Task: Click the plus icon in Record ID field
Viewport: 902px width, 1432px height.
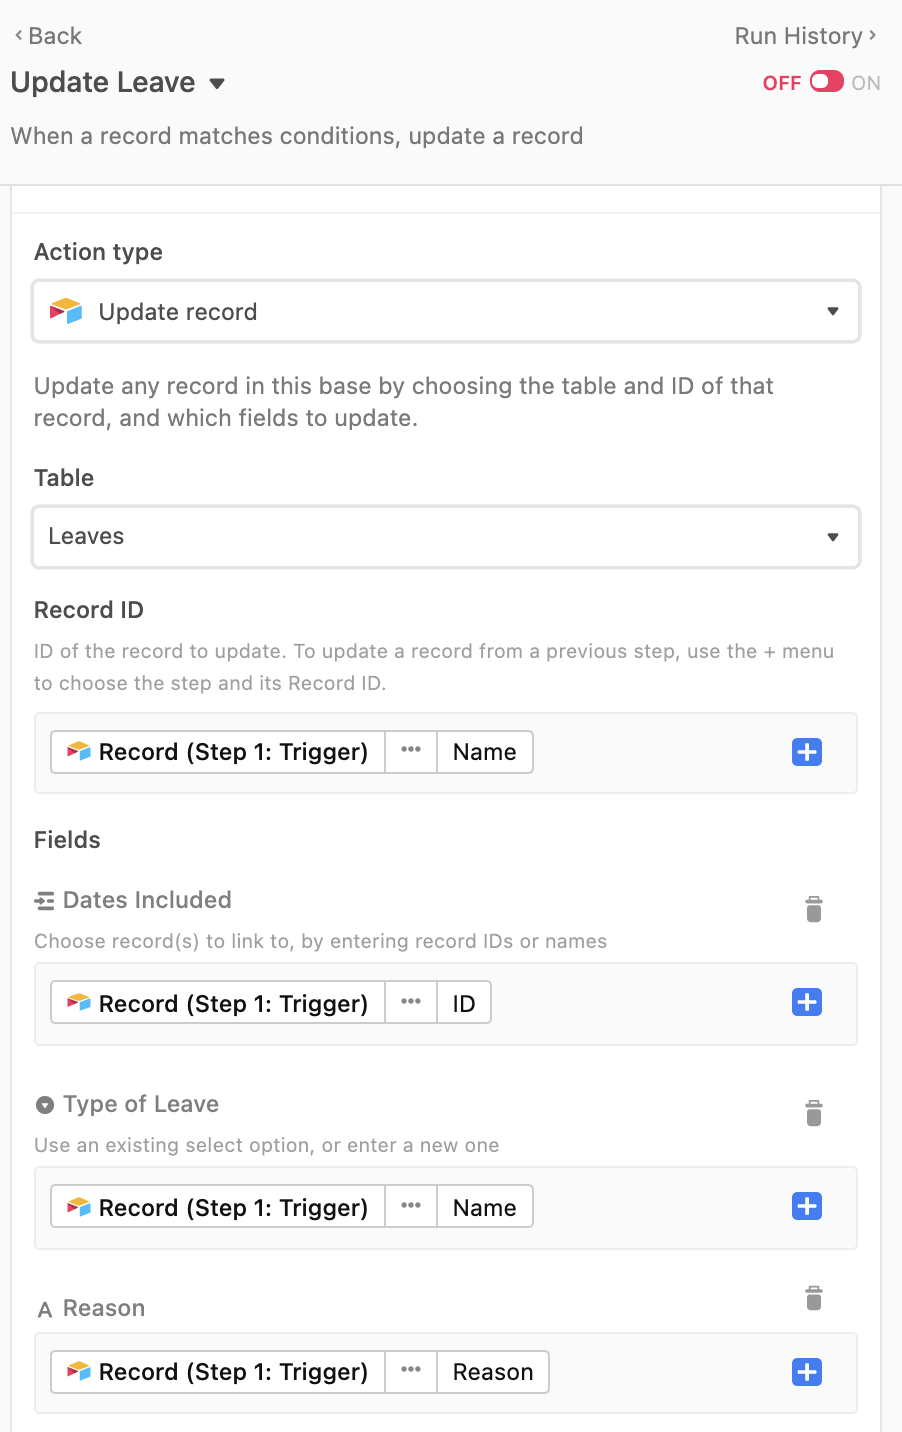Action: 807,752
